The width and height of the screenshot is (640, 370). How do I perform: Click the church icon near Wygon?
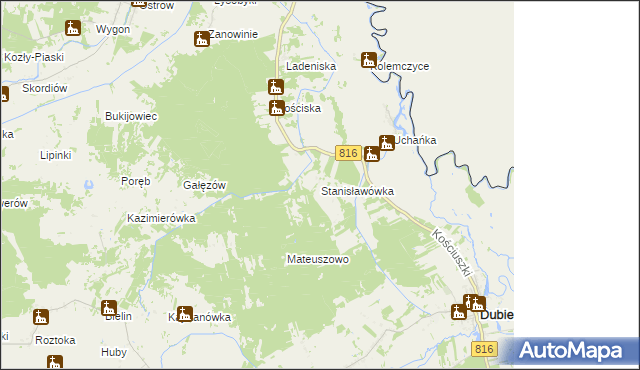tap(73, 28)
